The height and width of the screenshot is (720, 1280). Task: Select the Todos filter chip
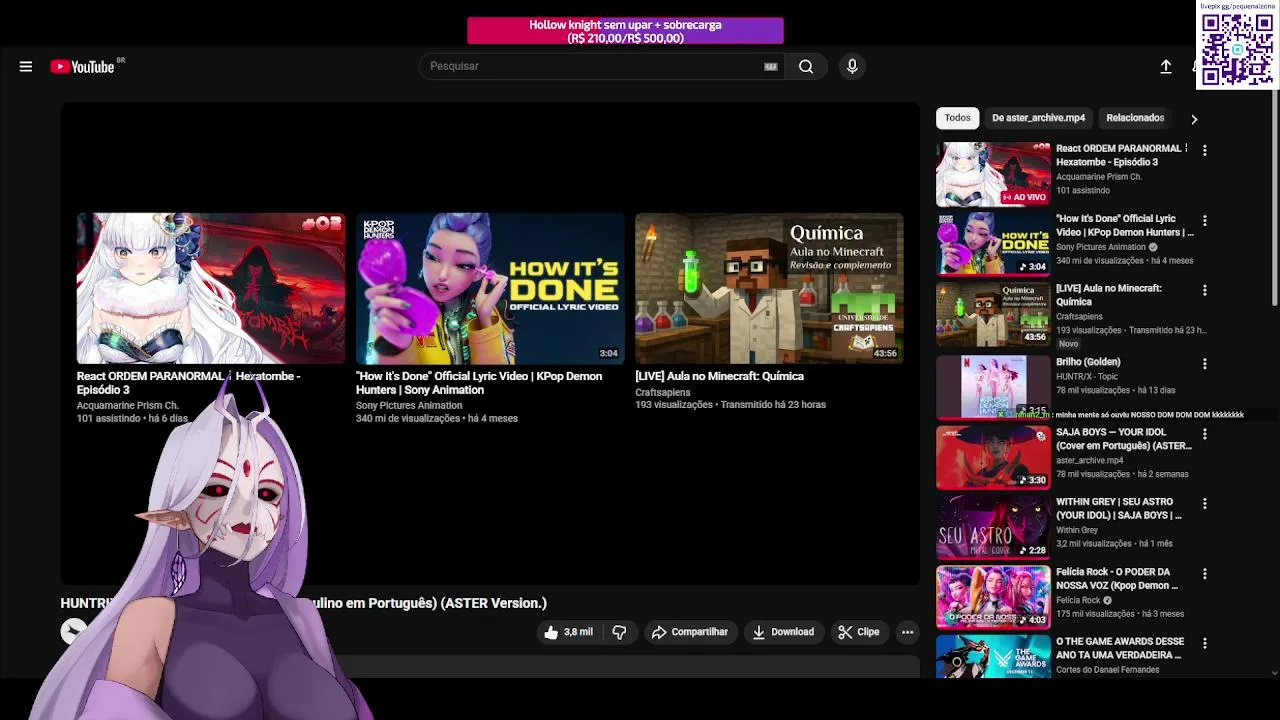[957, 118]
